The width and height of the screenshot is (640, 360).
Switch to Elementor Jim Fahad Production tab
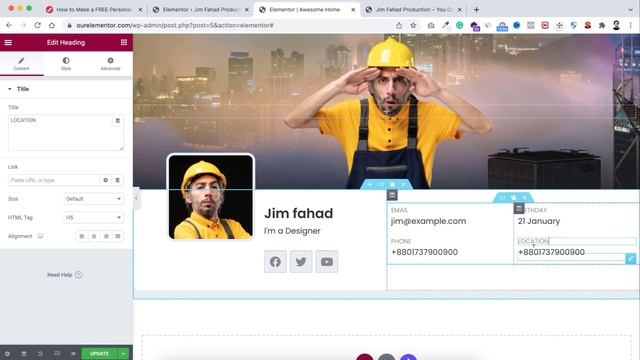point(200,9)
